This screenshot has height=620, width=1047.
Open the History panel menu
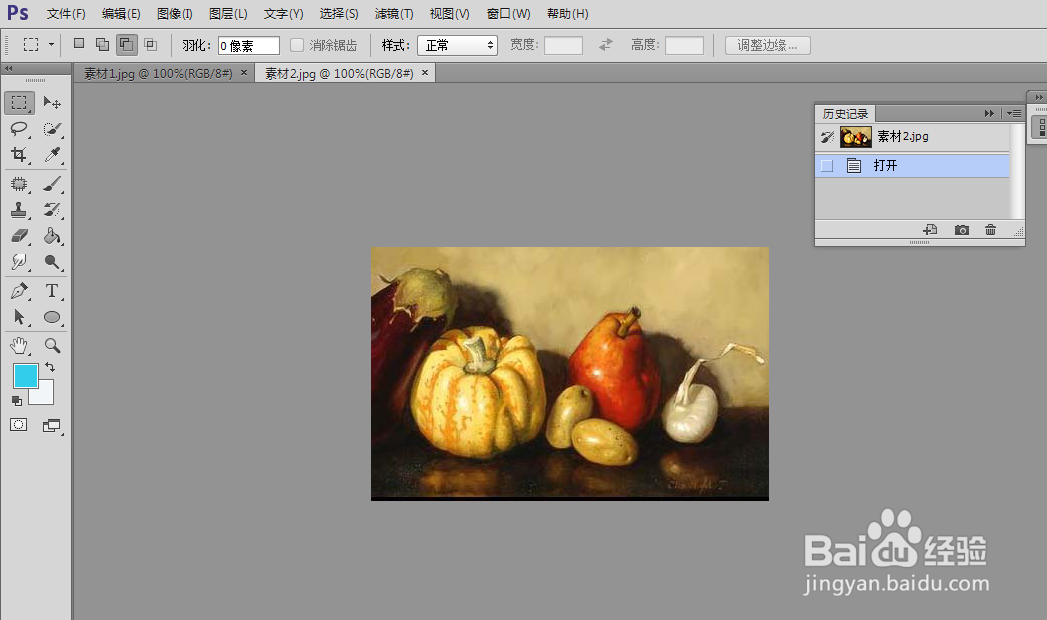[1014, 113]
